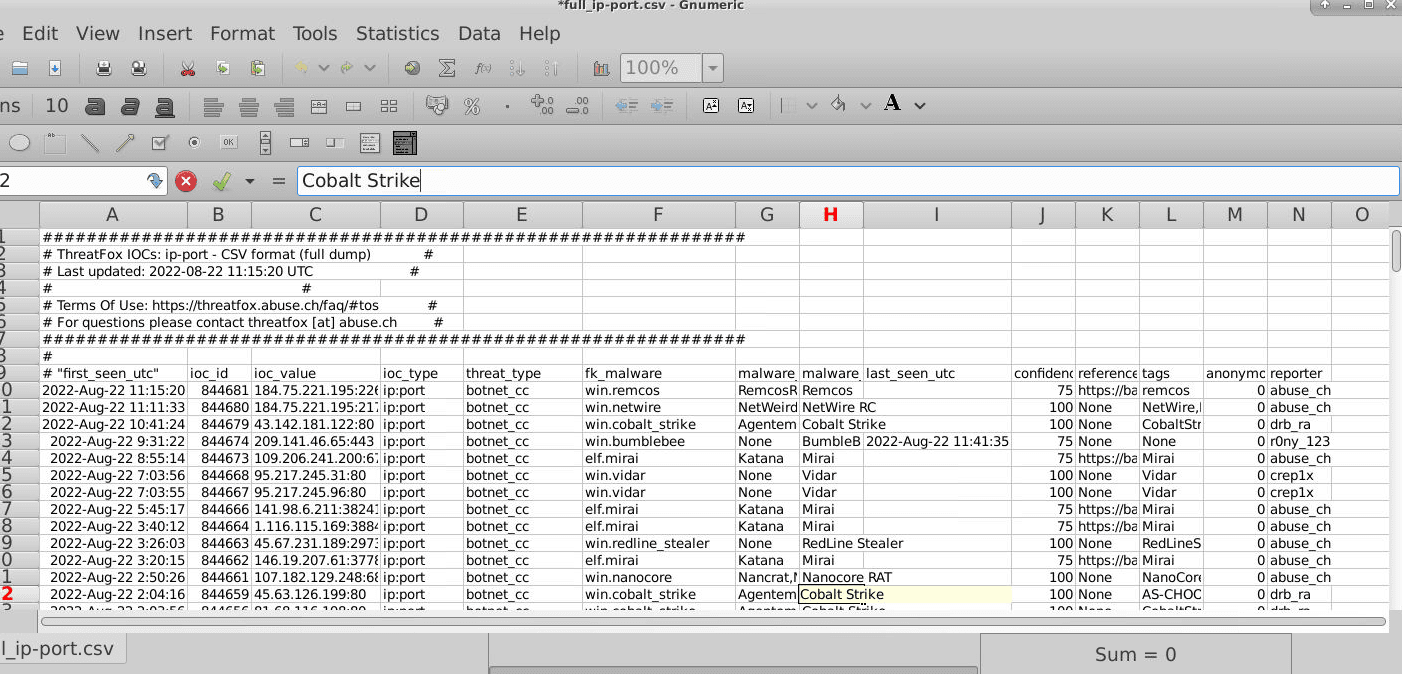Select the ellipse drawing tool
The width and height of the screenshot is (1402, 674).
[19, 143]
